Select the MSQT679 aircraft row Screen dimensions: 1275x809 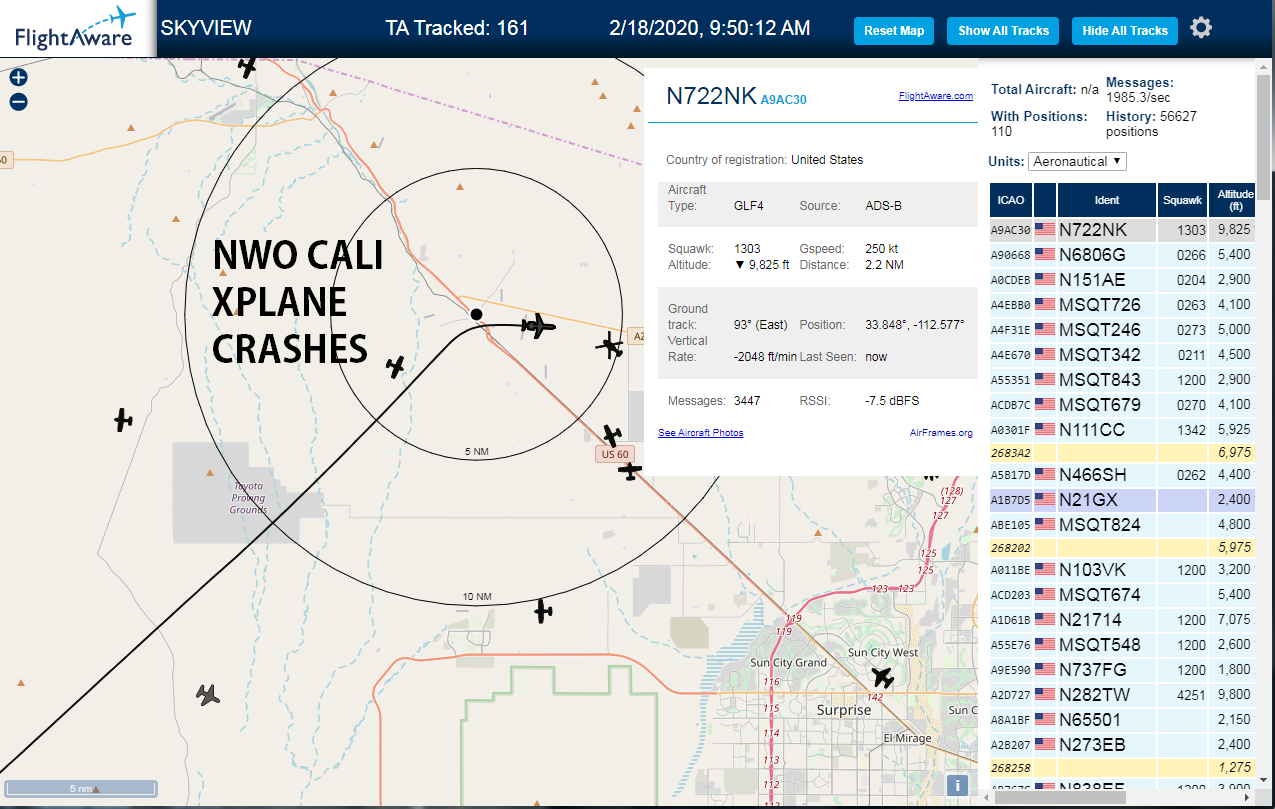click(x=1122, y=405)
